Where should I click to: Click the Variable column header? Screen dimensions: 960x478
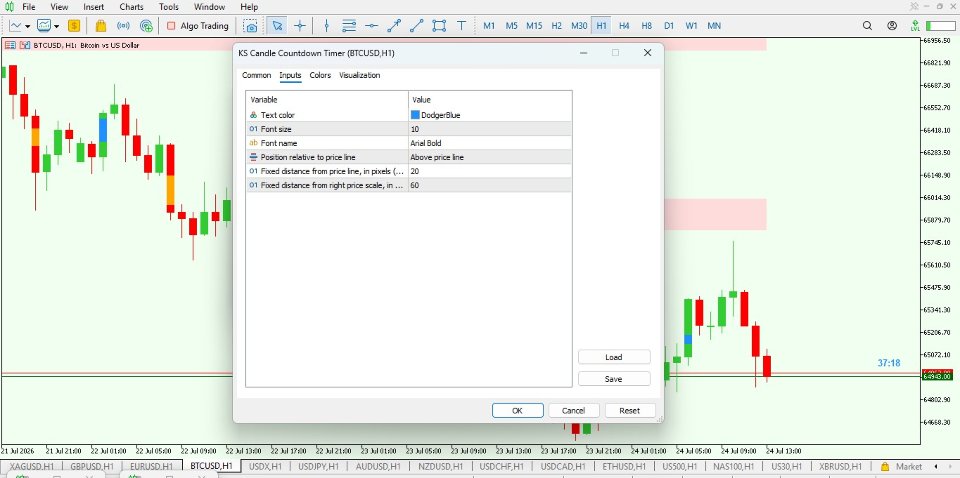coord(328,99)
